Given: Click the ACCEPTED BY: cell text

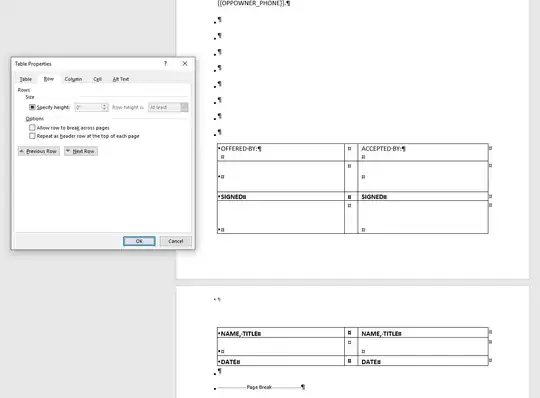Looking at the screenshot, I should [x=383, y=149].
